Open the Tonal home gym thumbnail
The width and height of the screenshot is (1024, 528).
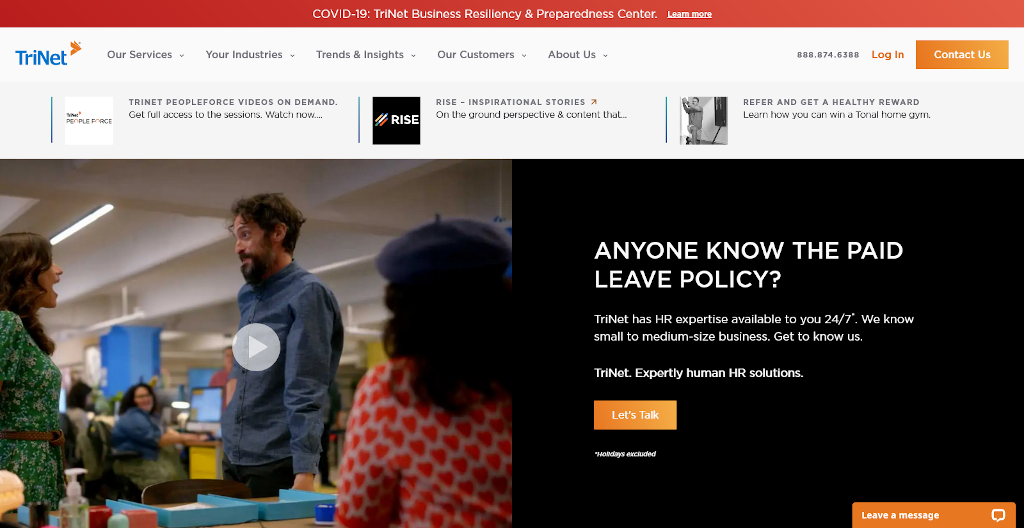tap(703, 120)
